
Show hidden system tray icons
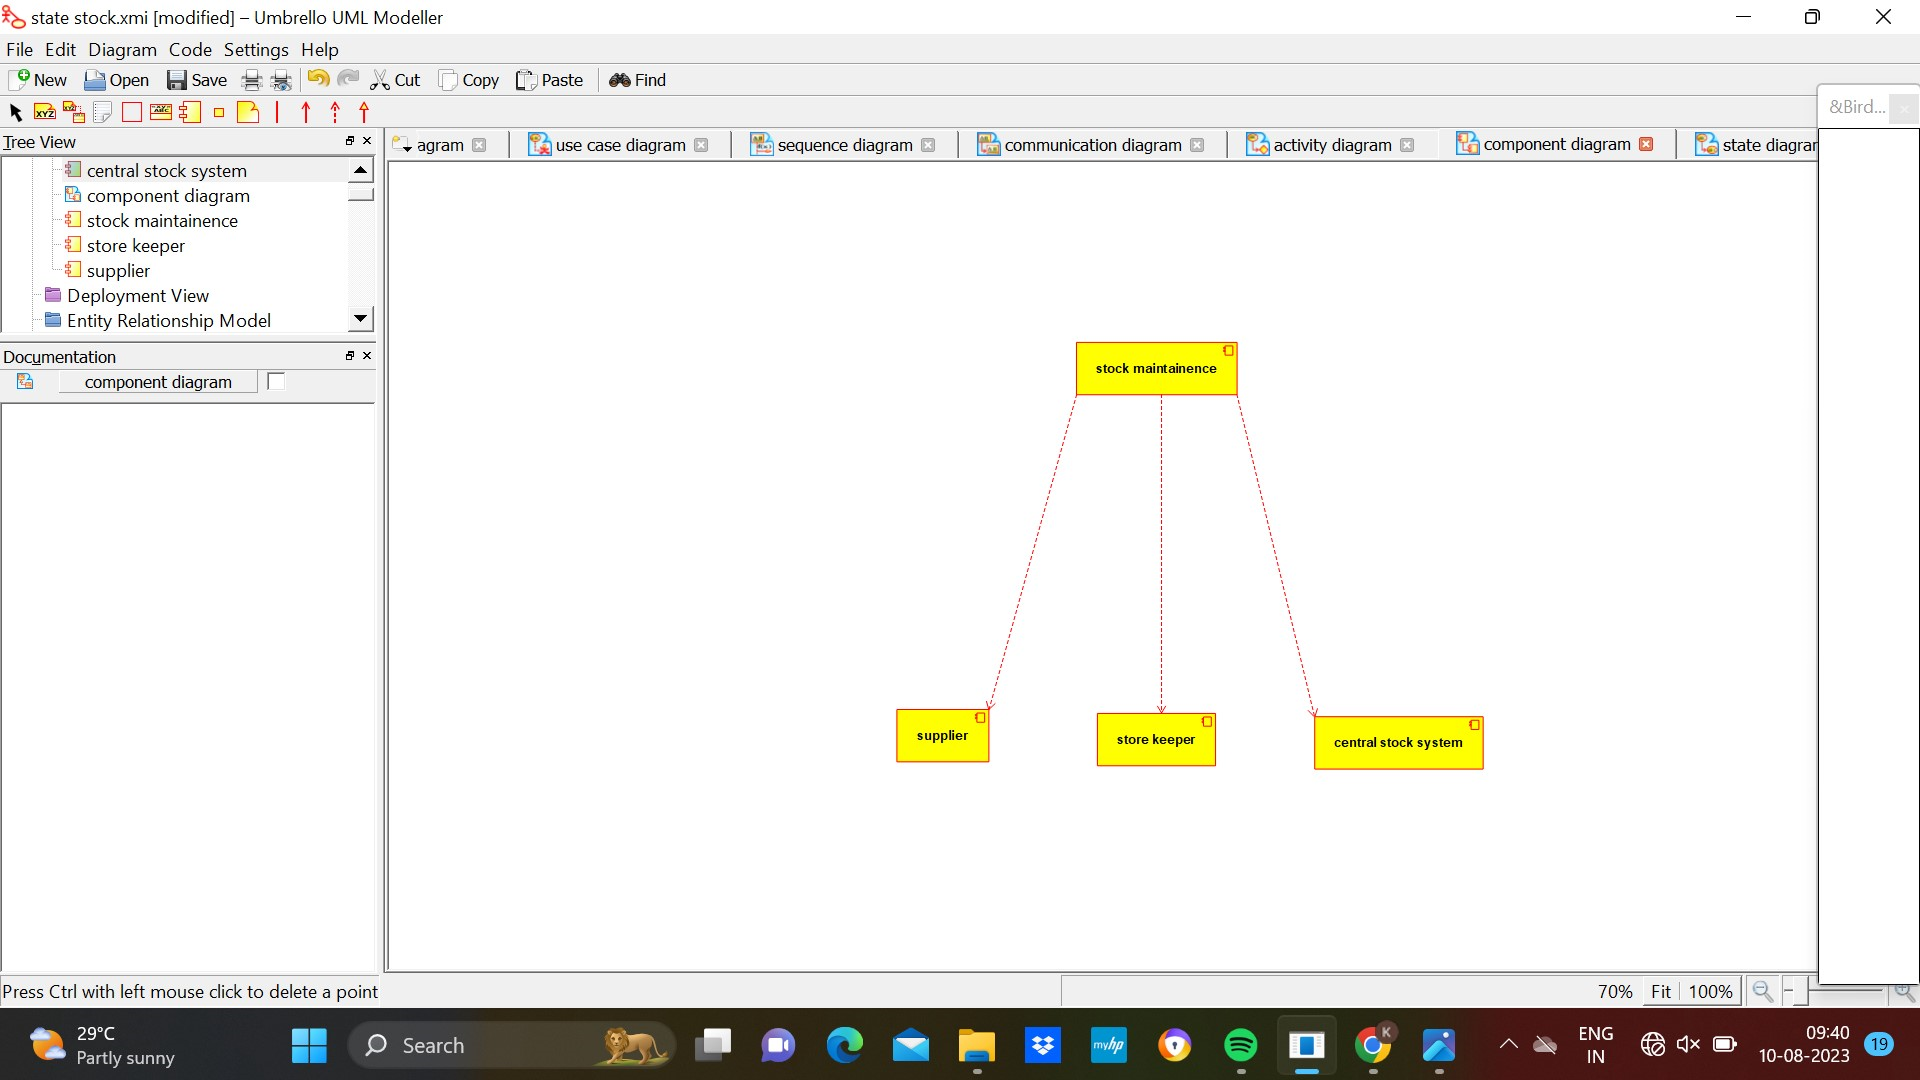point(1508,1045)
